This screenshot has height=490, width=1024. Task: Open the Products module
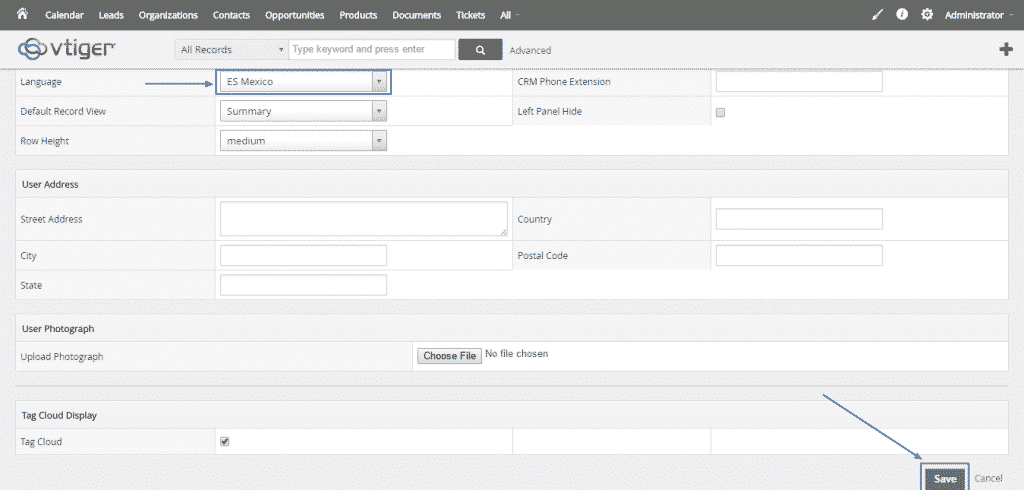tap(358, 15)
